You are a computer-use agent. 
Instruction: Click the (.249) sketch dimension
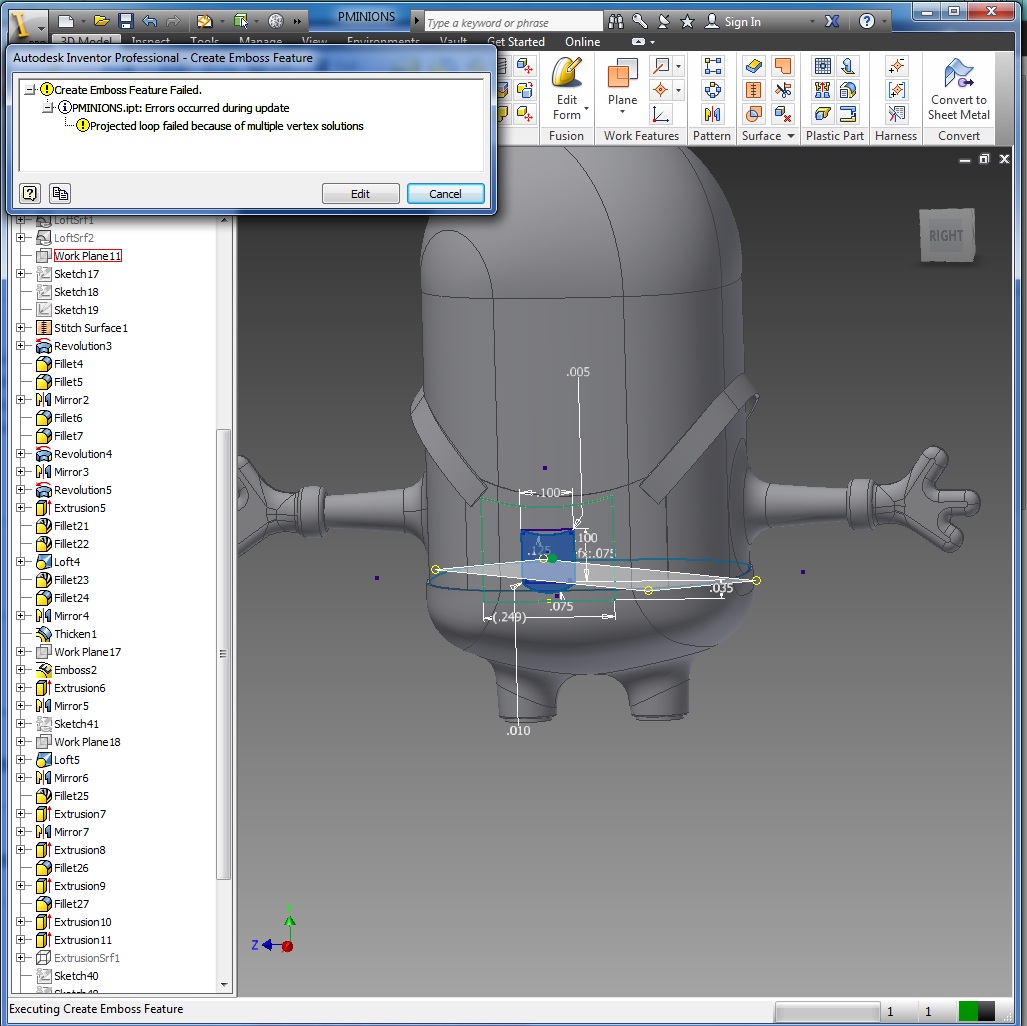pos(509,617)
